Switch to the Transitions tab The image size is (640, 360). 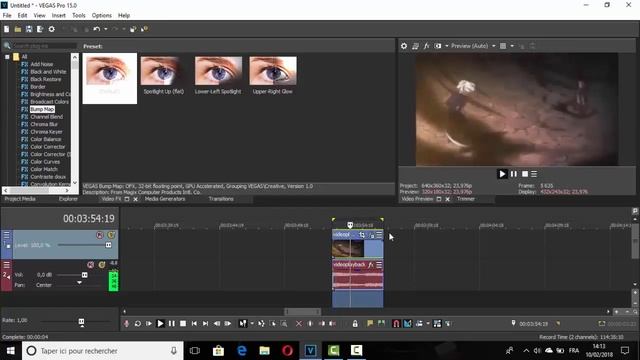(221, 199)
